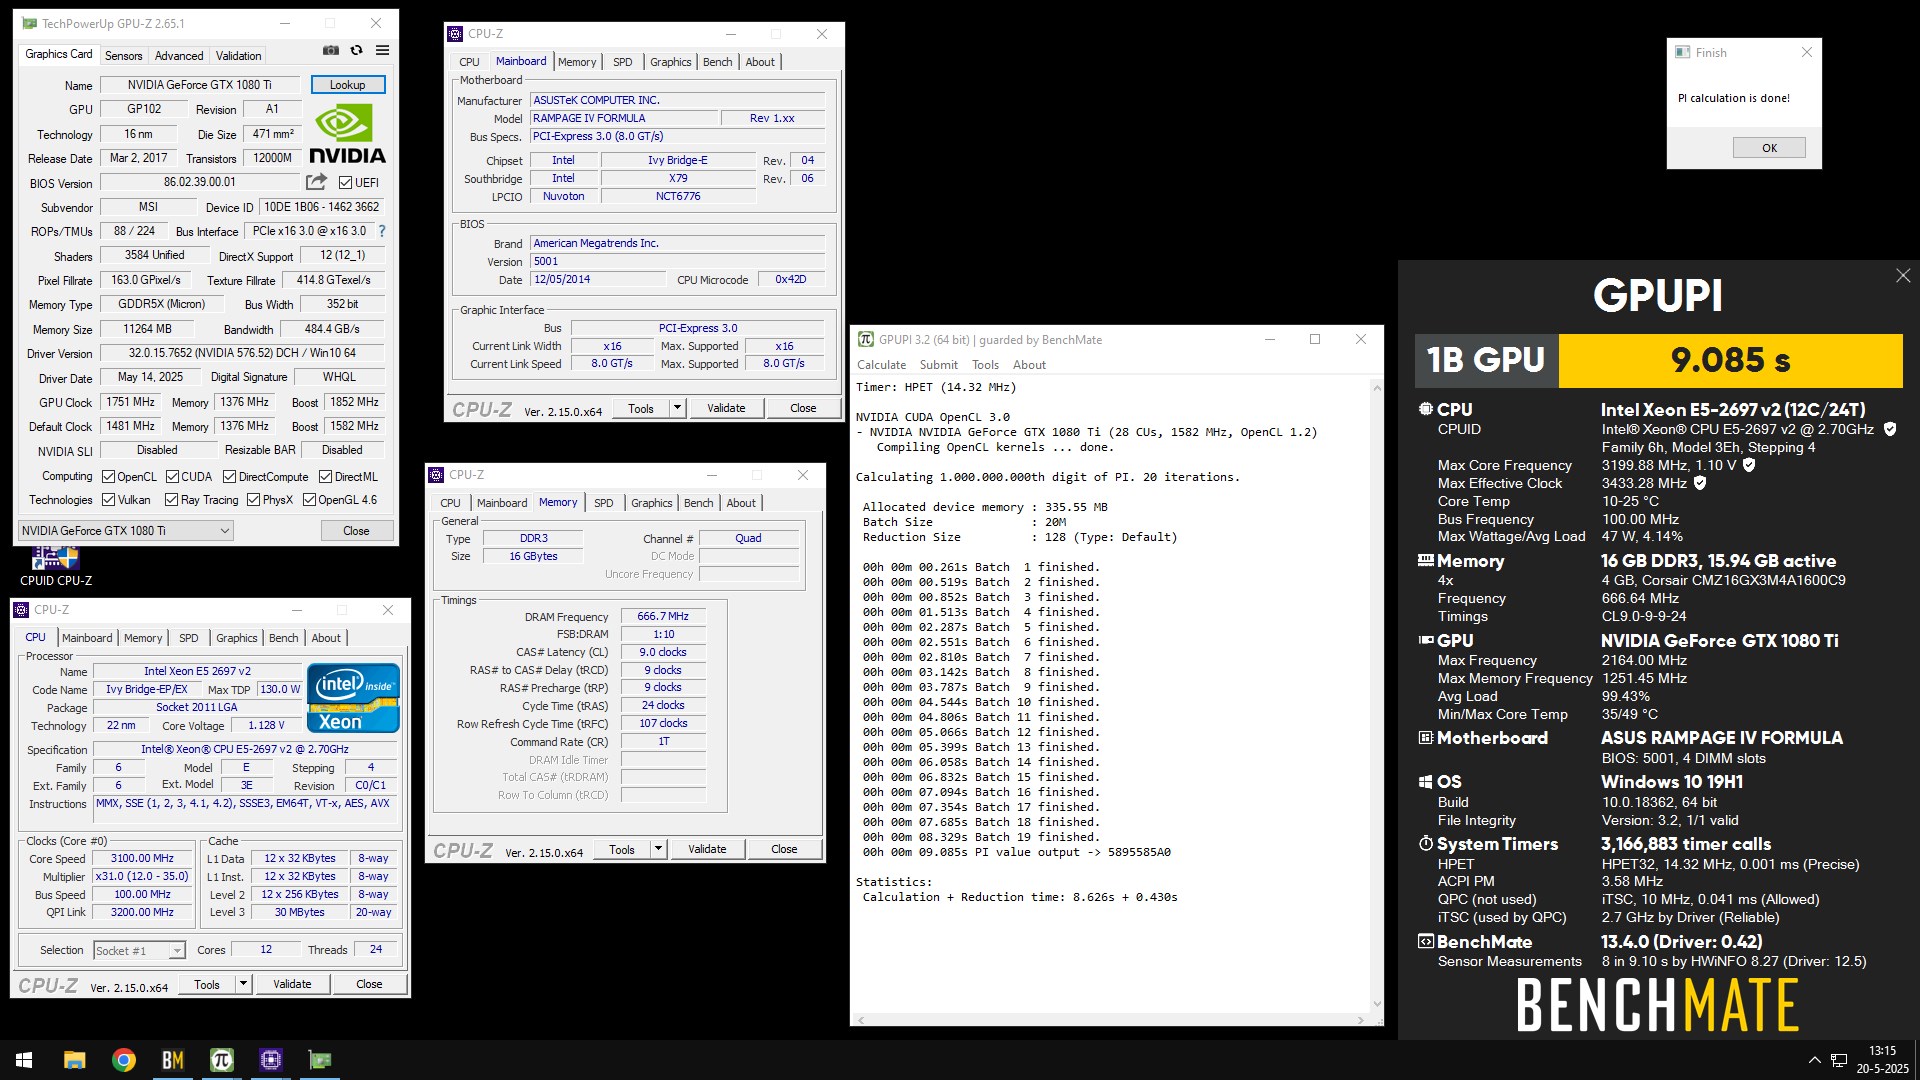Open Bench tab in CPU-Z Memory window
The width and height of the screenshot is (1920, 1080).
click(698, 503)
